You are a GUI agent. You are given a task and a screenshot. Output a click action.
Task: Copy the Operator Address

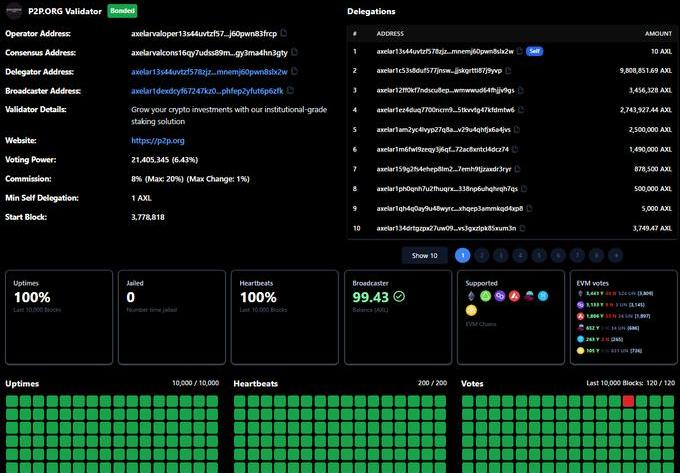284,33
